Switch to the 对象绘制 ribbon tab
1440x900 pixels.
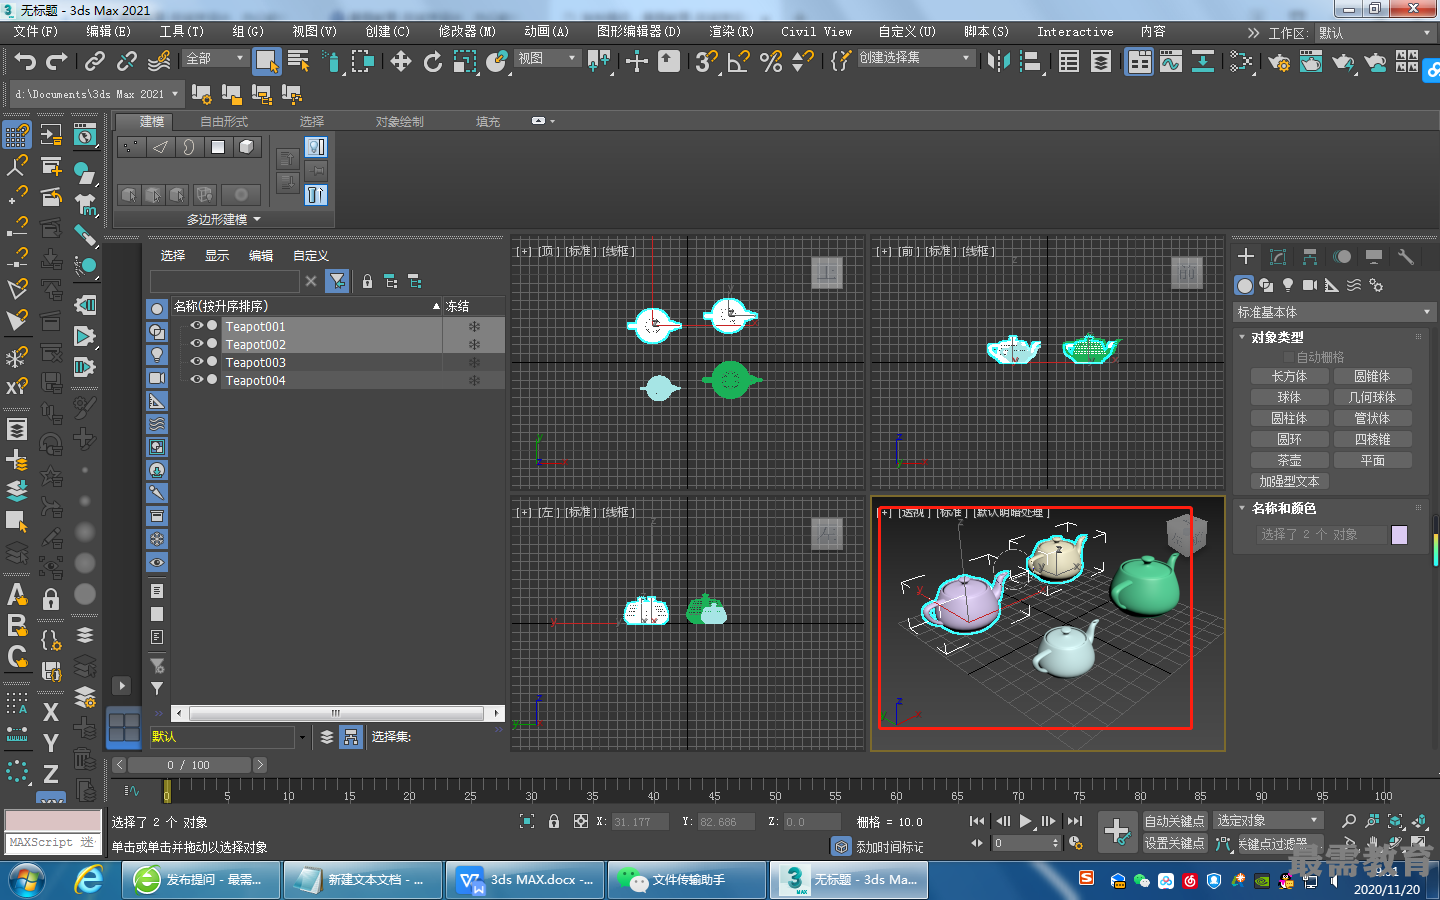(400, 122)
